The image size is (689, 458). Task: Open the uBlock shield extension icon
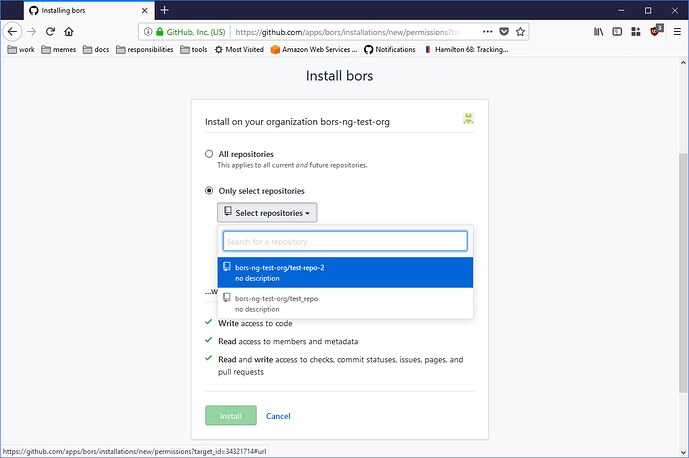(656, 31)
